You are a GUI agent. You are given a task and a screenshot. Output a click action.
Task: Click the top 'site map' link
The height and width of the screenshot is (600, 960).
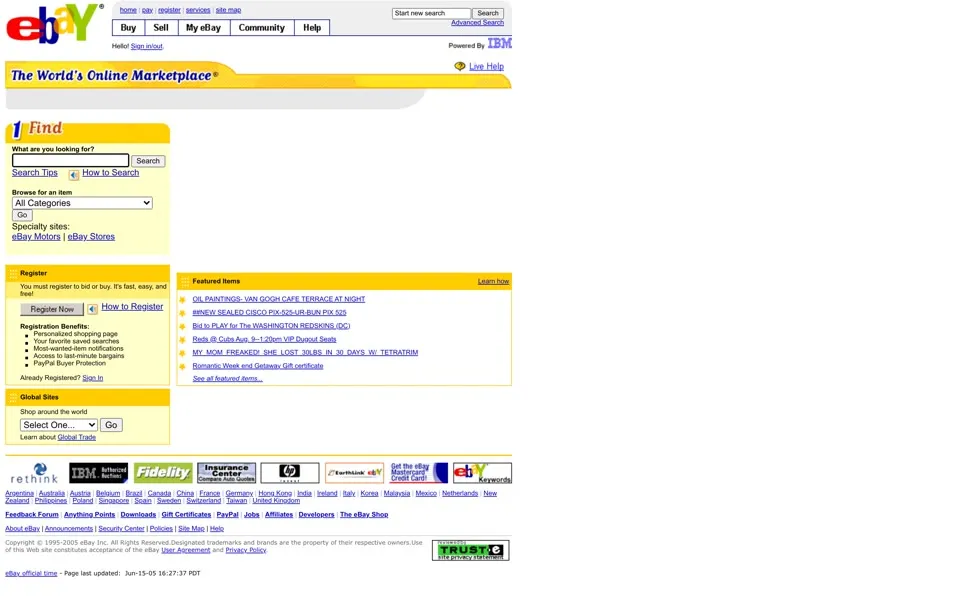(x=228, y=10)
